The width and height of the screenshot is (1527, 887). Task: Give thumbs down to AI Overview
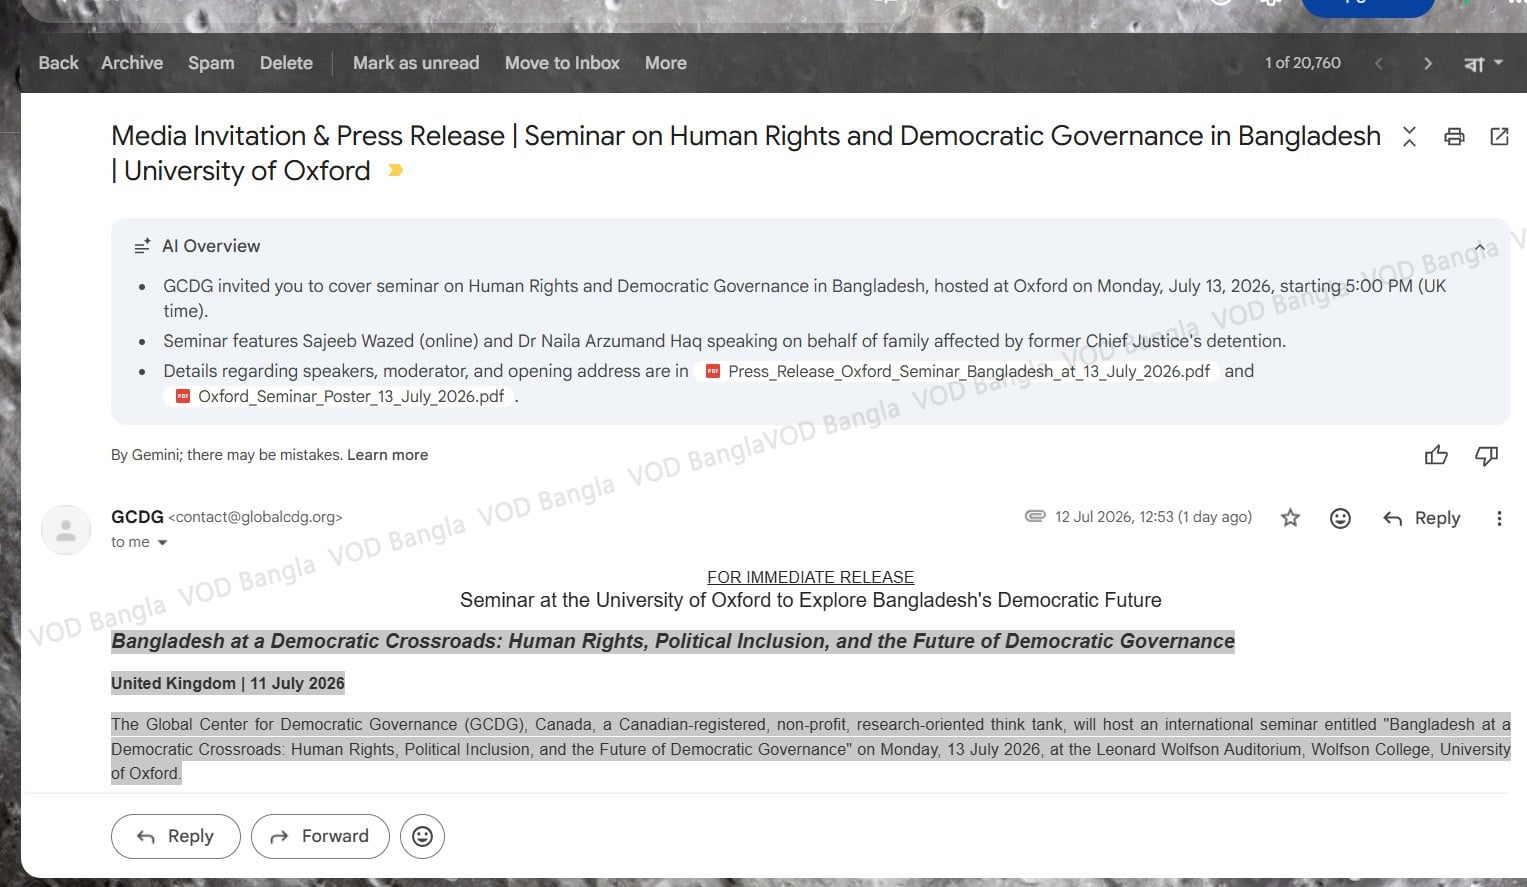coord(1486,456)
